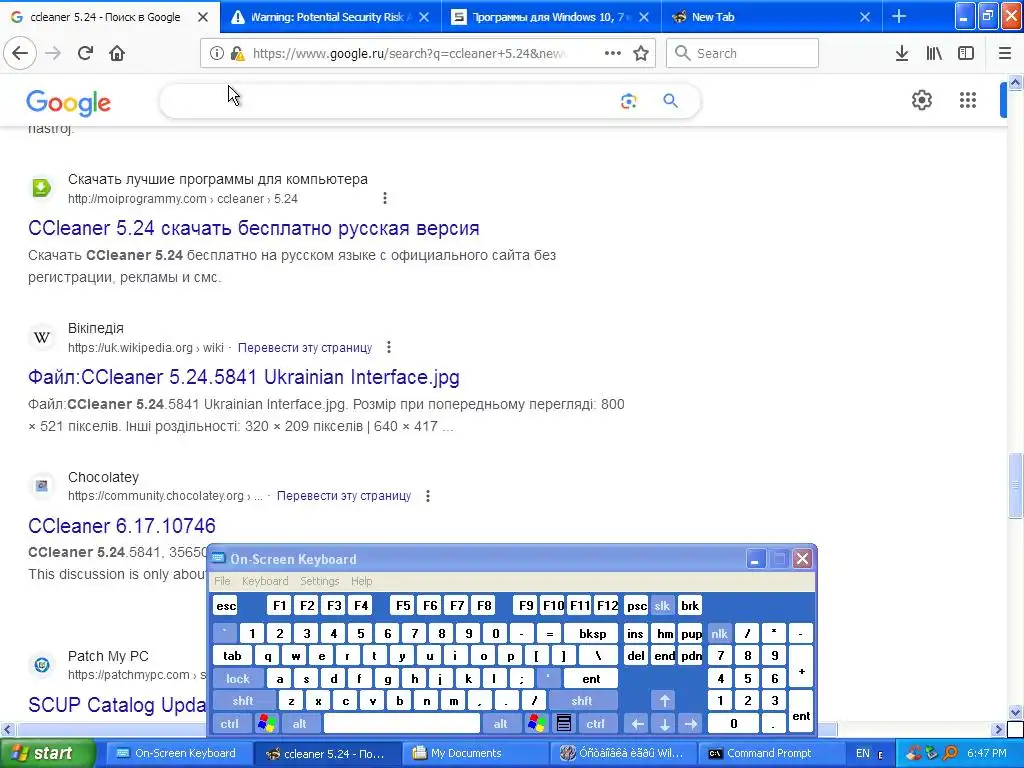Viewport: 1024px width, 768px height.
Task: Hit the bksp key on keyboard
Action: (593, 633)
